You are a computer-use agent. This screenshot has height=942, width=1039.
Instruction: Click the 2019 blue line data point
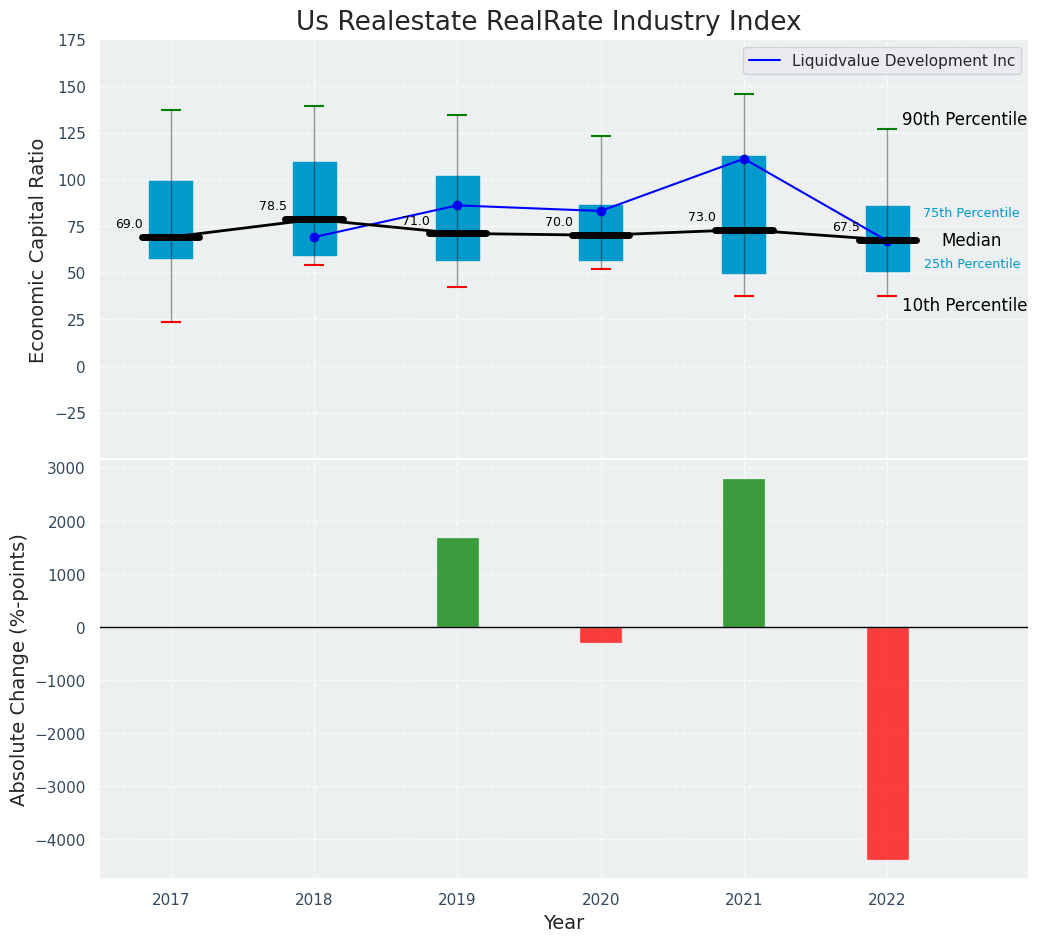[x=457, y=205]
